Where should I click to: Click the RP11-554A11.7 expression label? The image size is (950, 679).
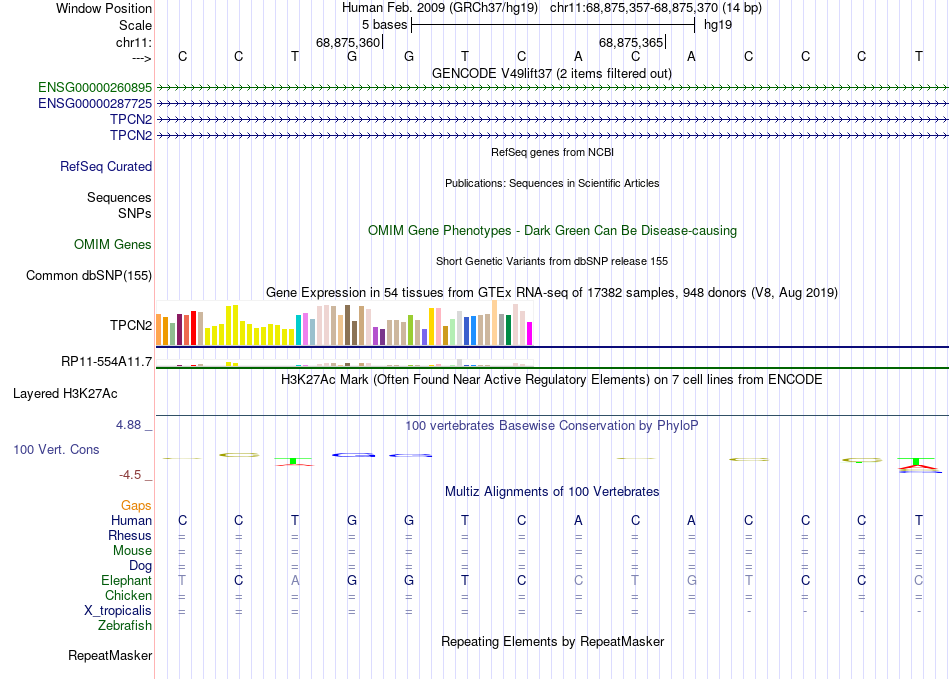(x=107, y=362)
